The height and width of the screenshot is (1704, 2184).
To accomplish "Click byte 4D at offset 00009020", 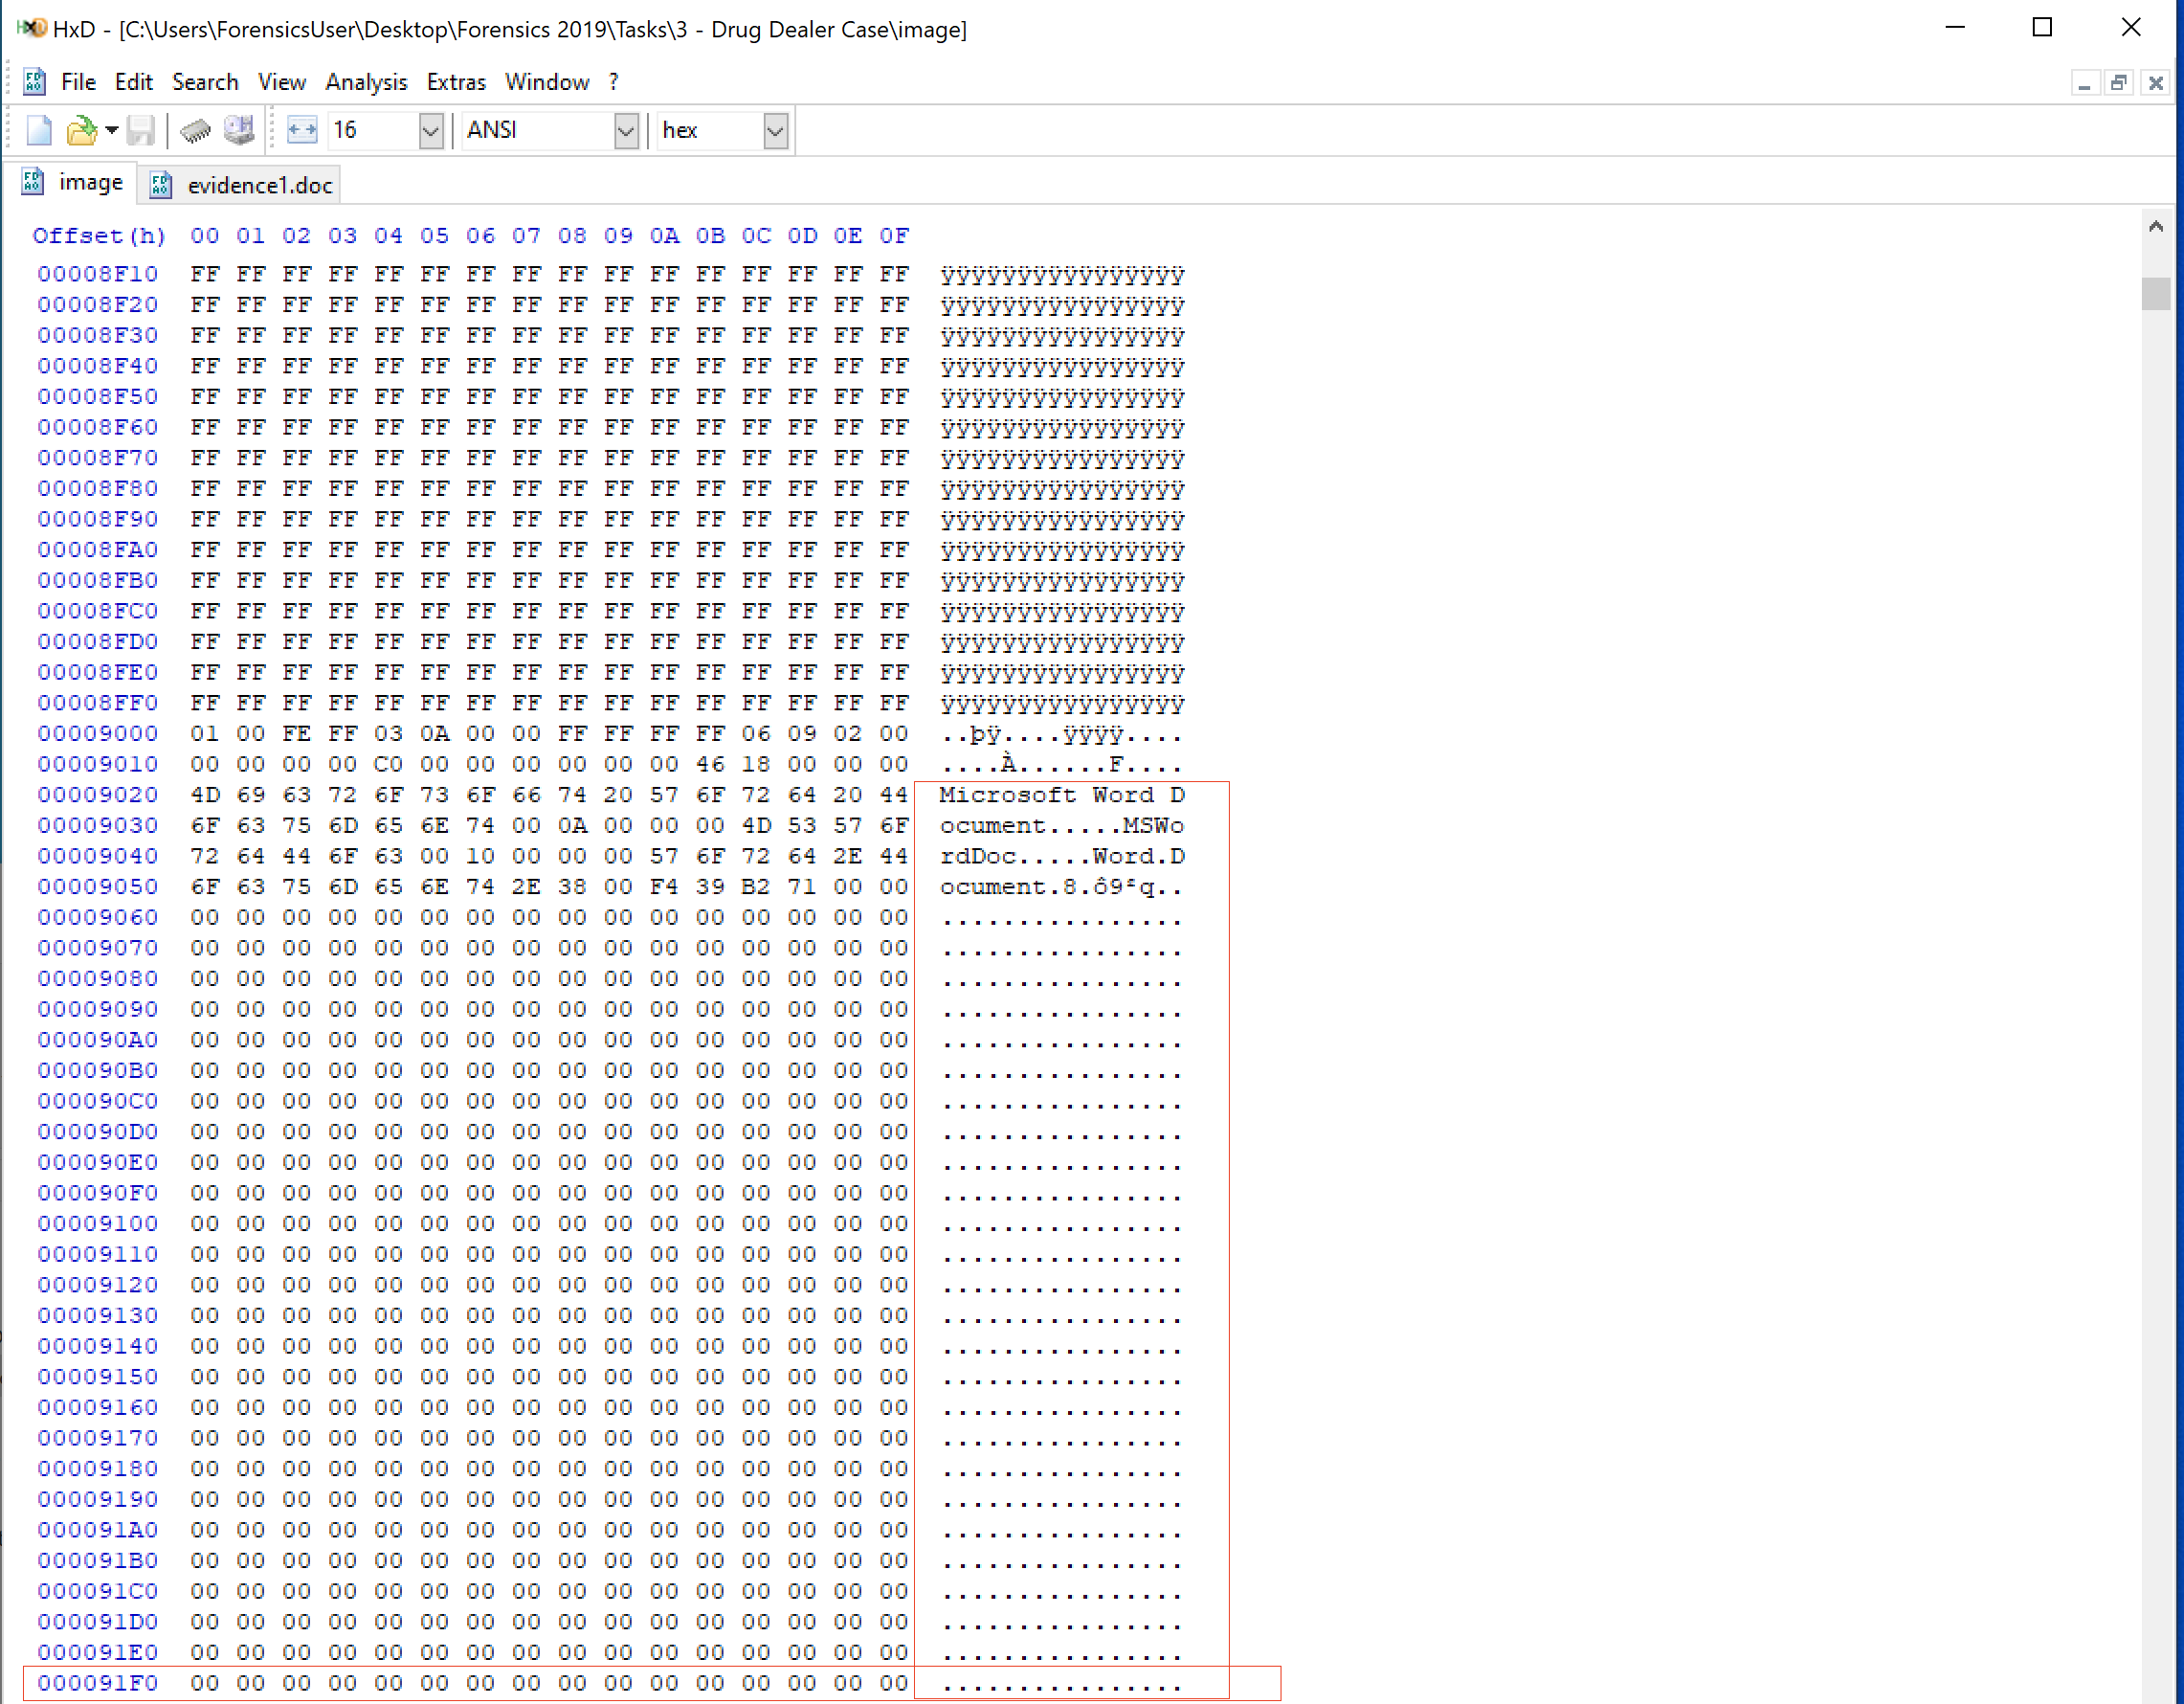I will click(205, 795).
